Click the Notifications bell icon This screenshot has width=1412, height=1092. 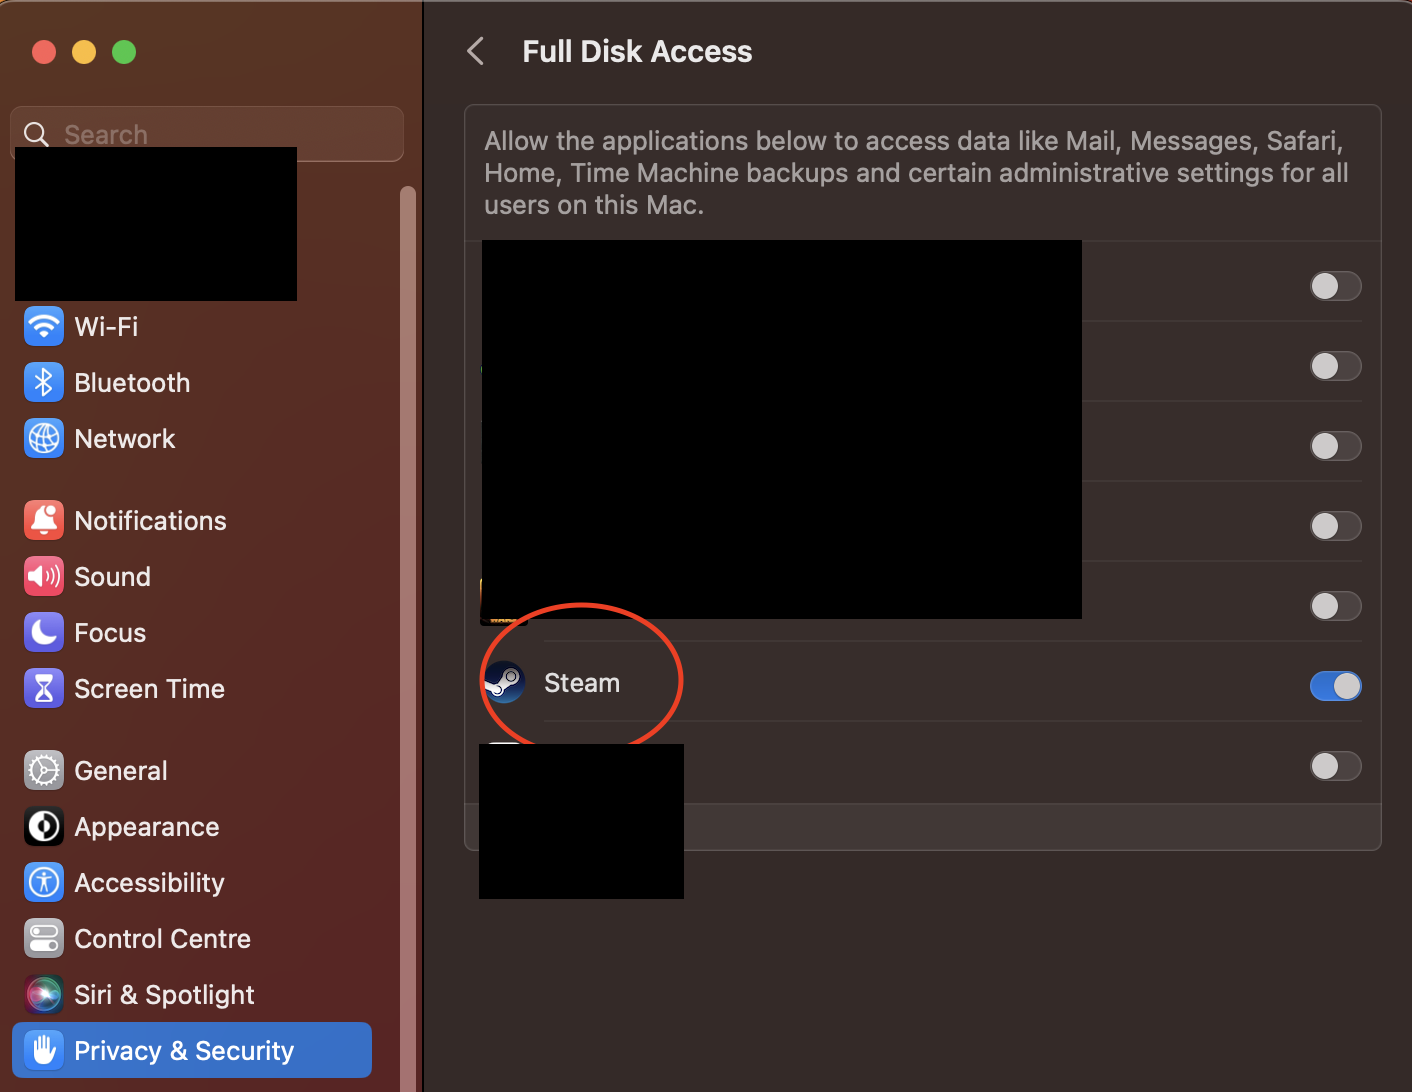point(44,521)
